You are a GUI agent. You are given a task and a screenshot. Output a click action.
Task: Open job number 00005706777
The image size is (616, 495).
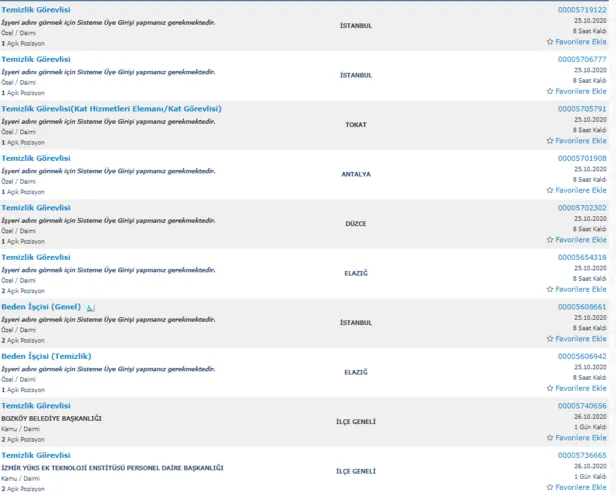(581, 59)
